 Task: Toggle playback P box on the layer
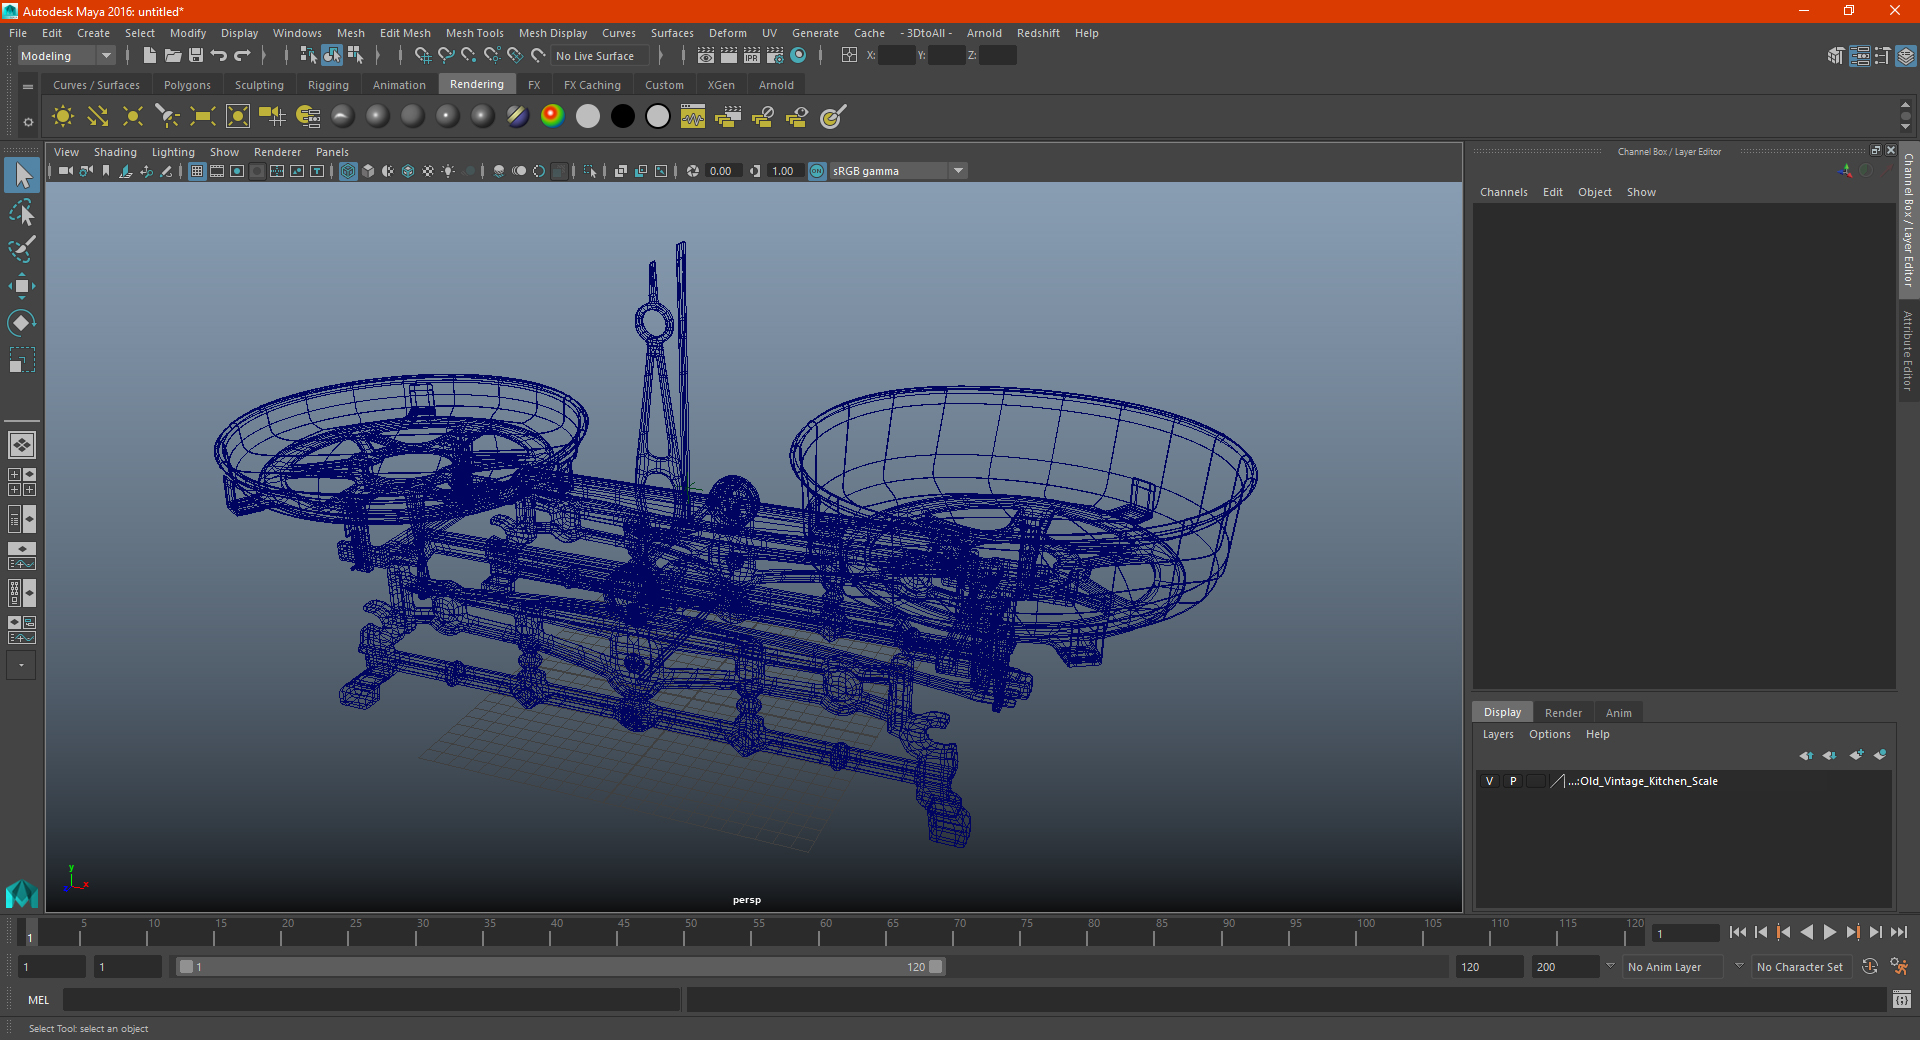(x=1513, y=781)
